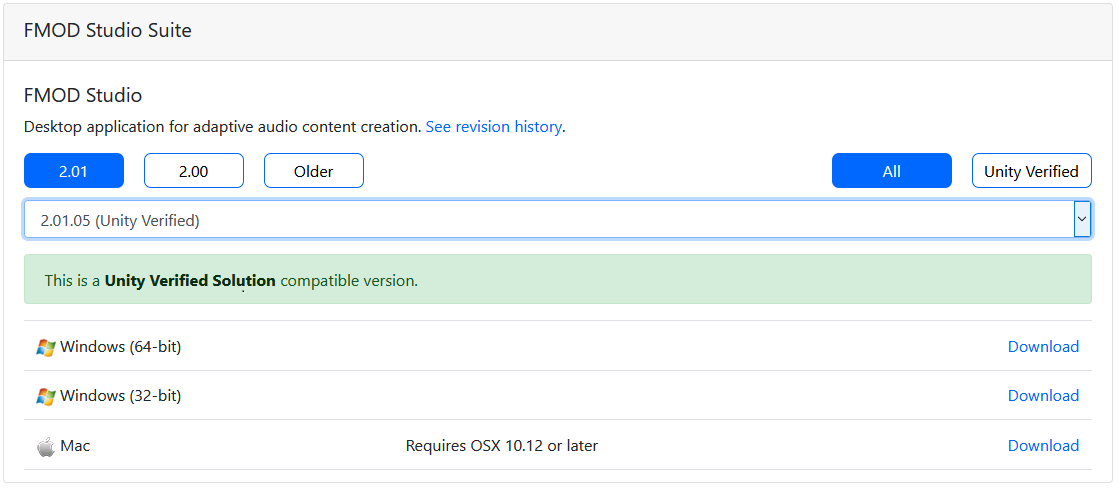Click the Desktop application for adaptive audio description

(222, 127)
